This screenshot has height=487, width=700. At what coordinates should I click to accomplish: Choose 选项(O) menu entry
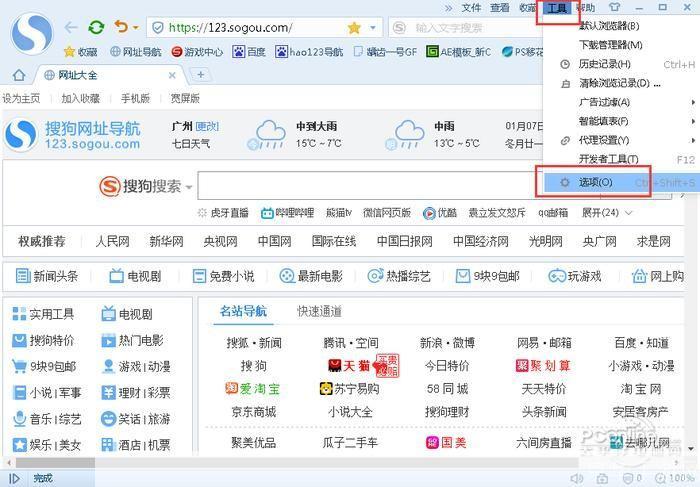621,182
